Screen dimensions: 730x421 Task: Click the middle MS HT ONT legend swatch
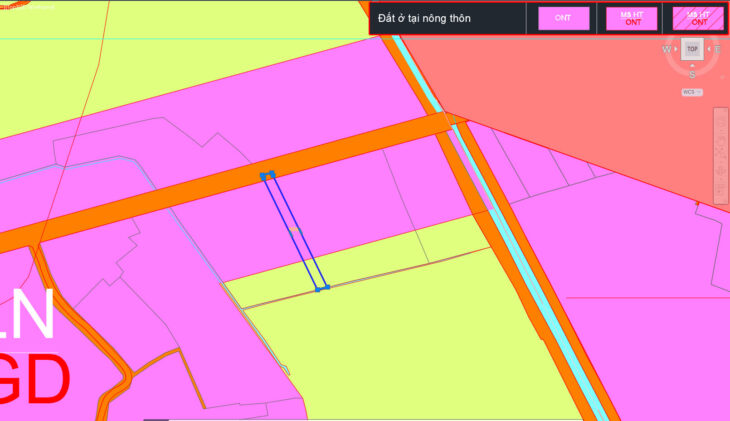[631, 18]
